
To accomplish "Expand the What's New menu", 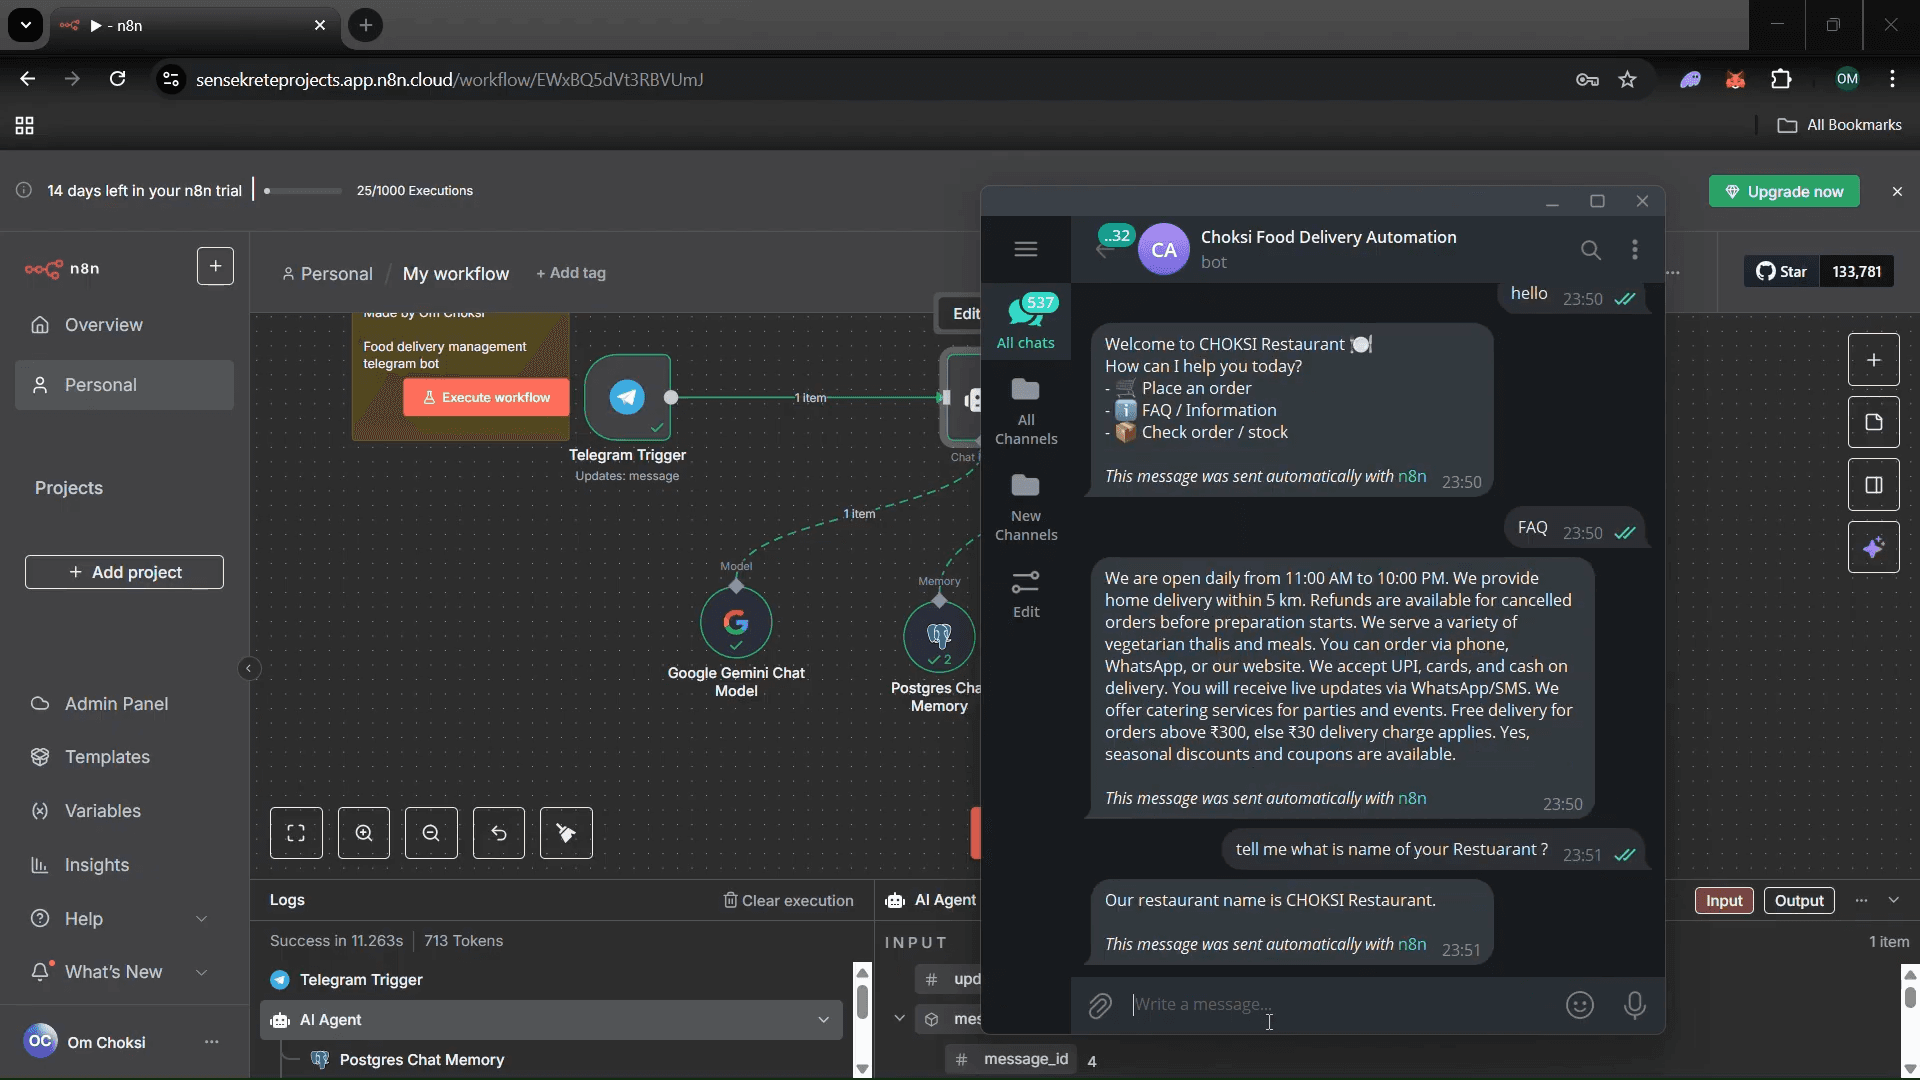I will coord(201,972).
